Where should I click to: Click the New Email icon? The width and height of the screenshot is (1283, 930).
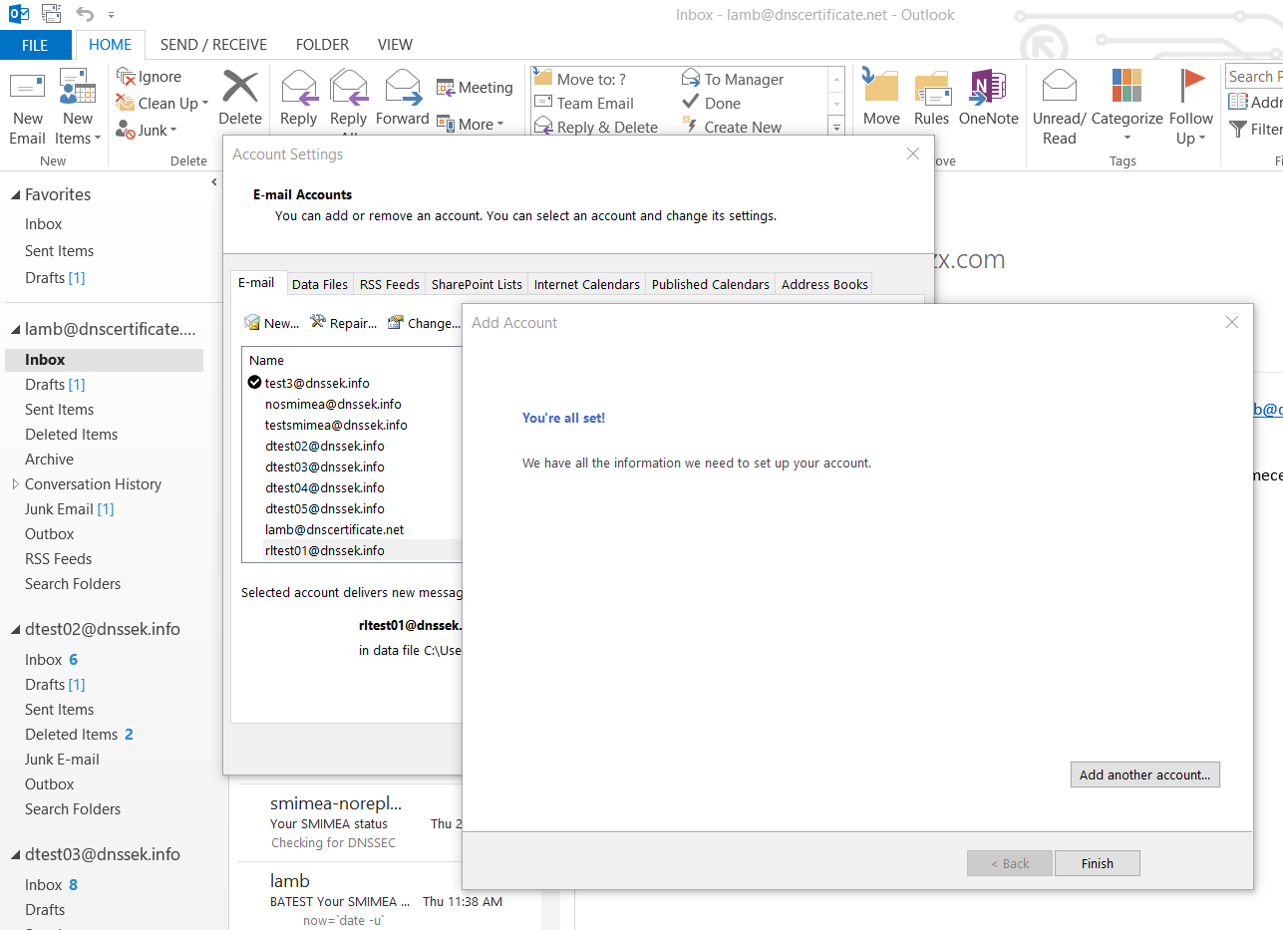coord(27,88)
